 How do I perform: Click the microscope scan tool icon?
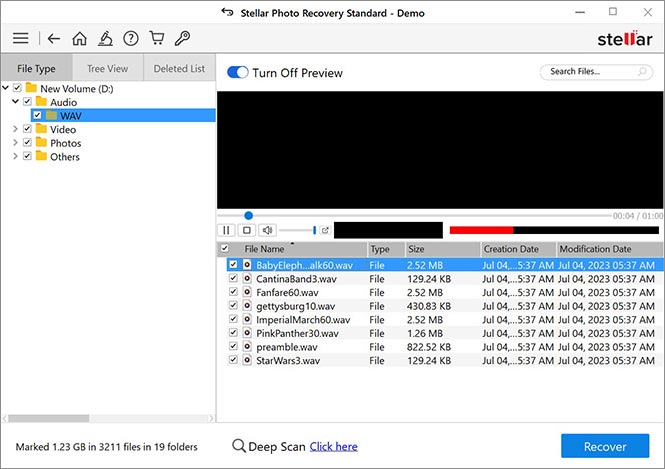point(105,39)
